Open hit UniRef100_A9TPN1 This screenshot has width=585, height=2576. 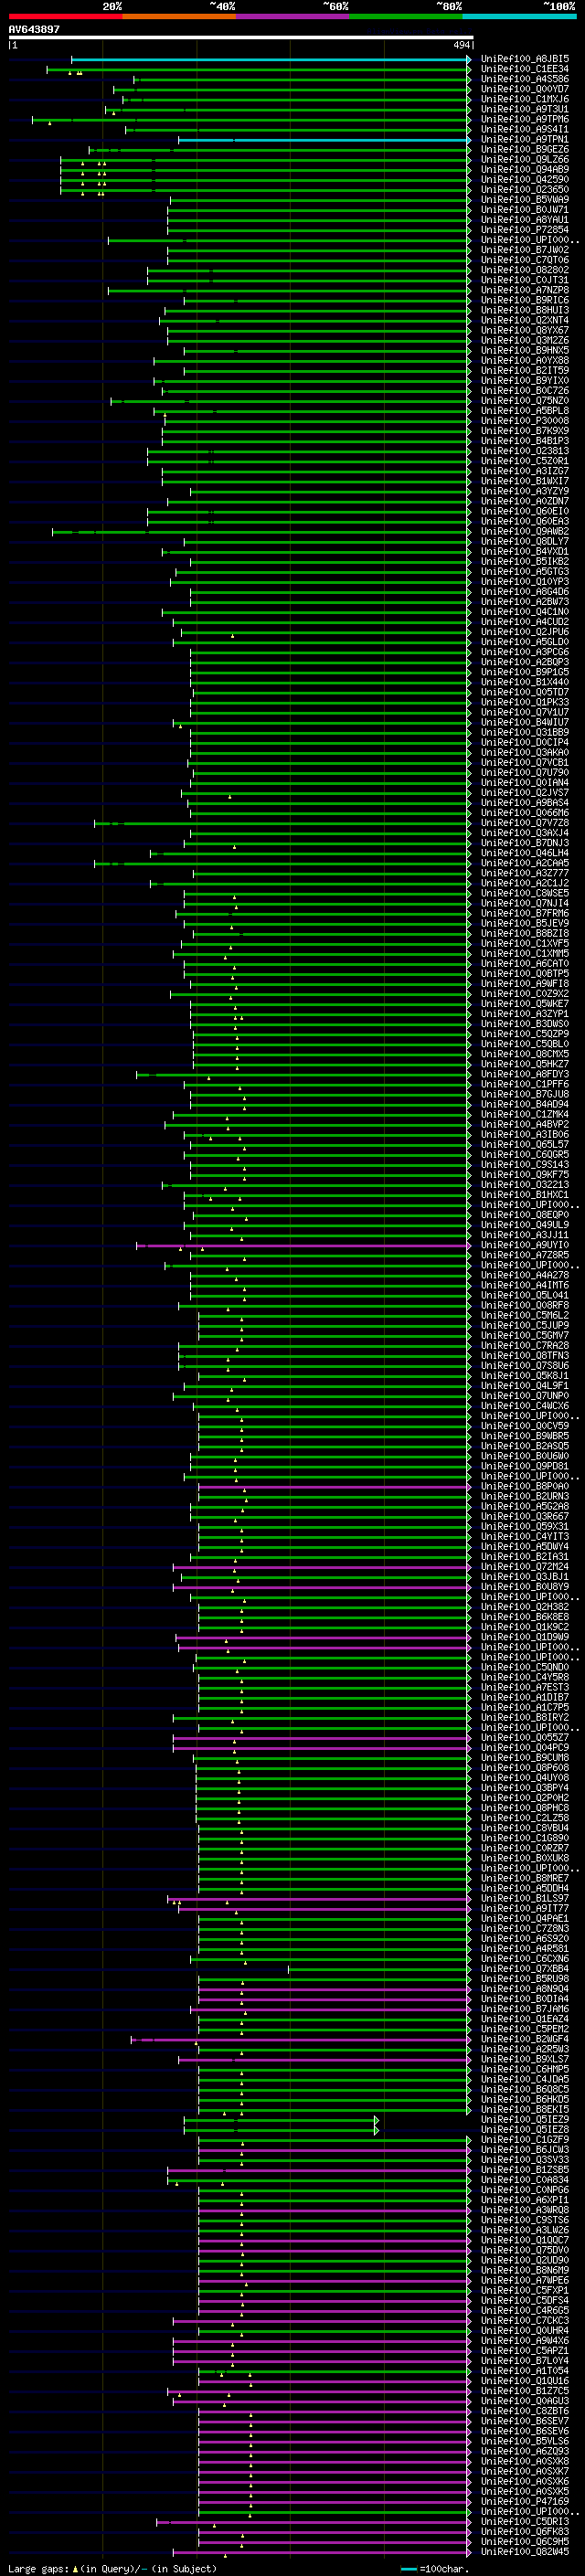525,140
